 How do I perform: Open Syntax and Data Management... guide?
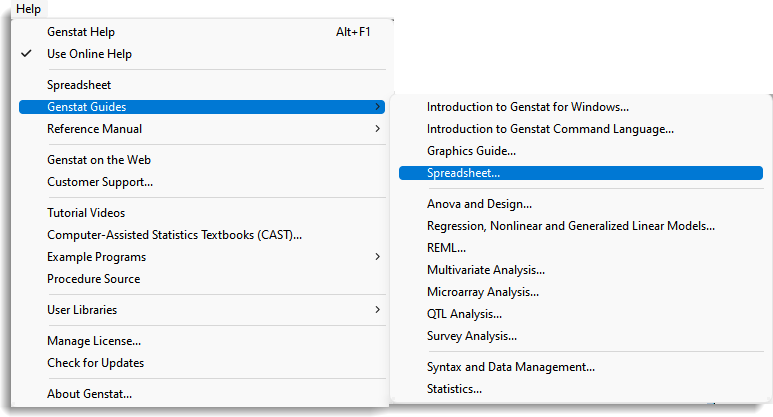[x=581, y=367]
